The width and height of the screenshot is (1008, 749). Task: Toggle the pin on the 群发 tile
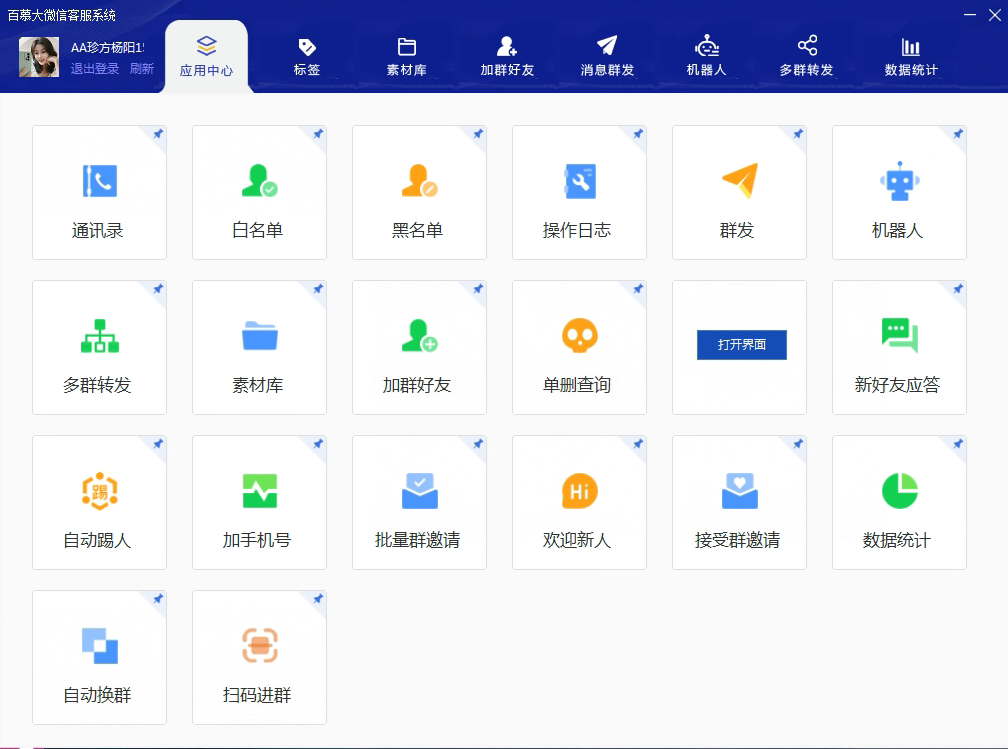tap(797, 134)
